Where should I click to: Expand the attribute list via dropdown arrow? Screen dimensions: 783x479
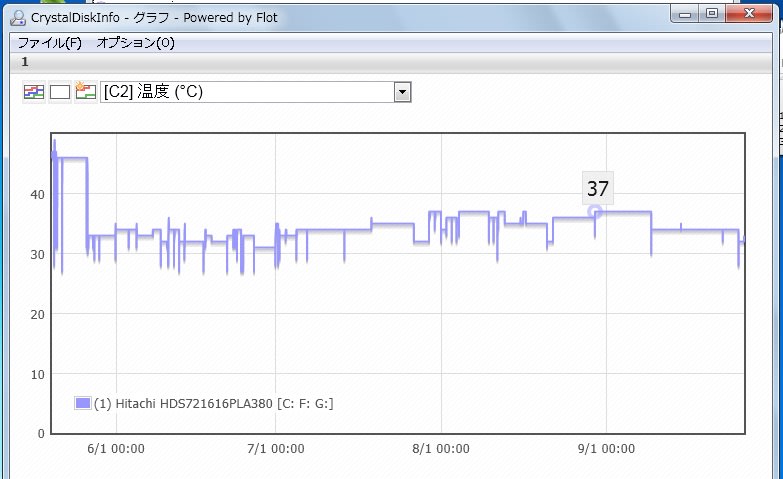click(402, 92)
